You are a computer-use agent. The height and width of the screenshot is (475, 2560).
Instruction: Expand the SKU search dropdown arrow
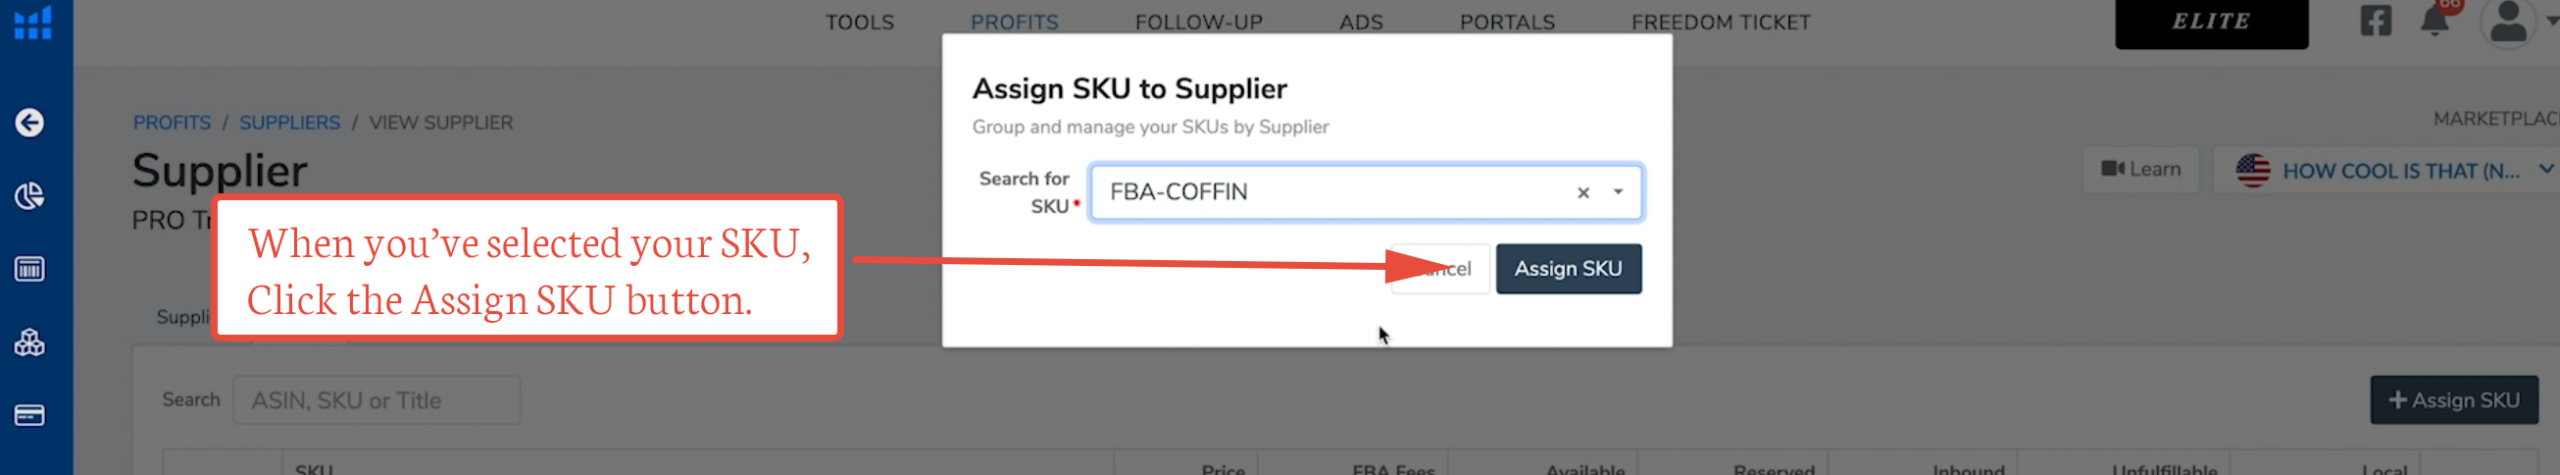[x=1618, y=192]
